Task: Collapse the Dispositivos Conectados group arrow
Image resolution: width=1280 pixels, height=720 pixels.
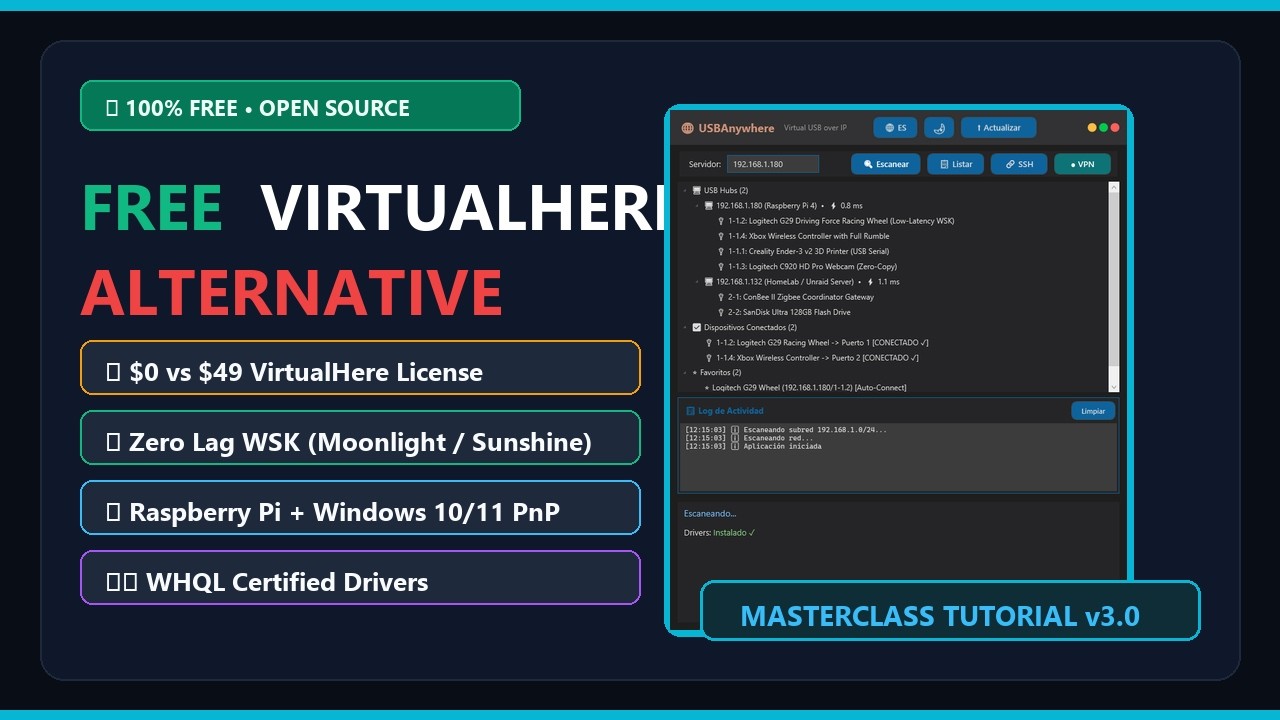Action: click(685, 327)
